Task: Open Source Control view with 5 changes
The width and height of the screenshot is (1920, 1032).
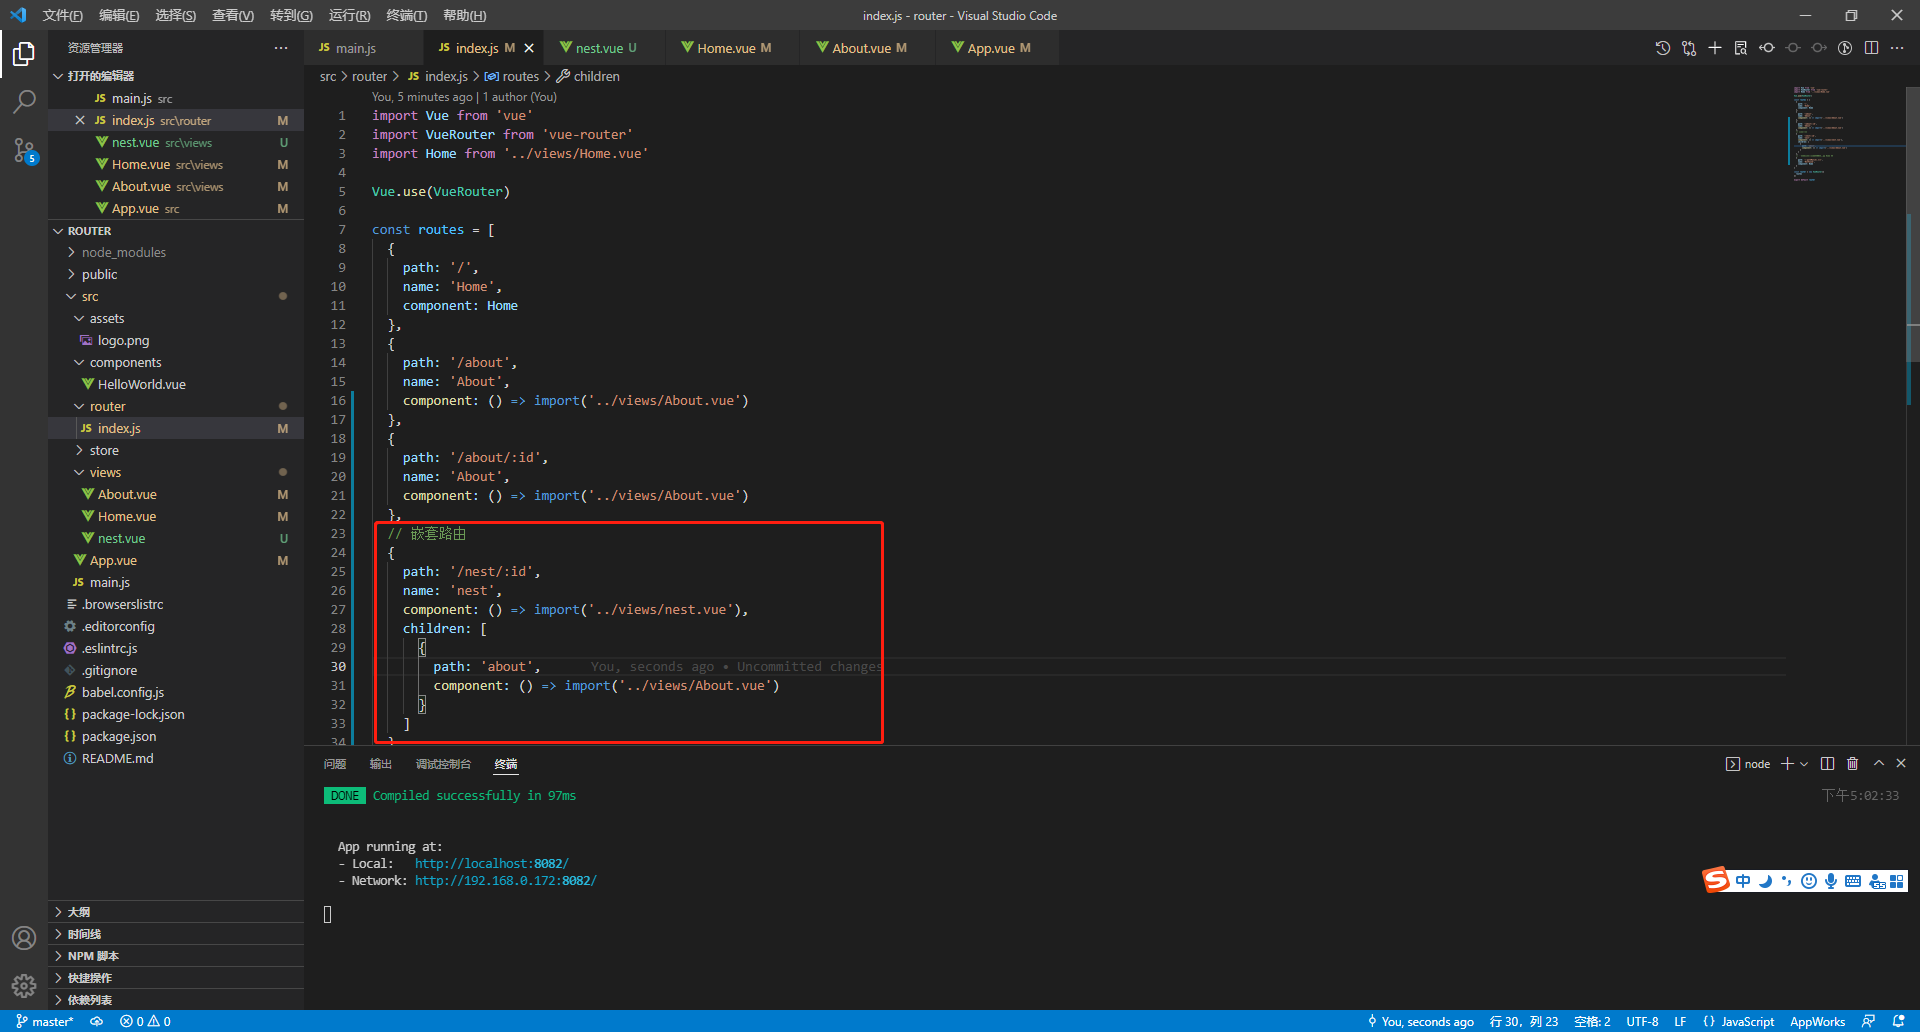Action: pyautogui.click(x=24, y=150)
